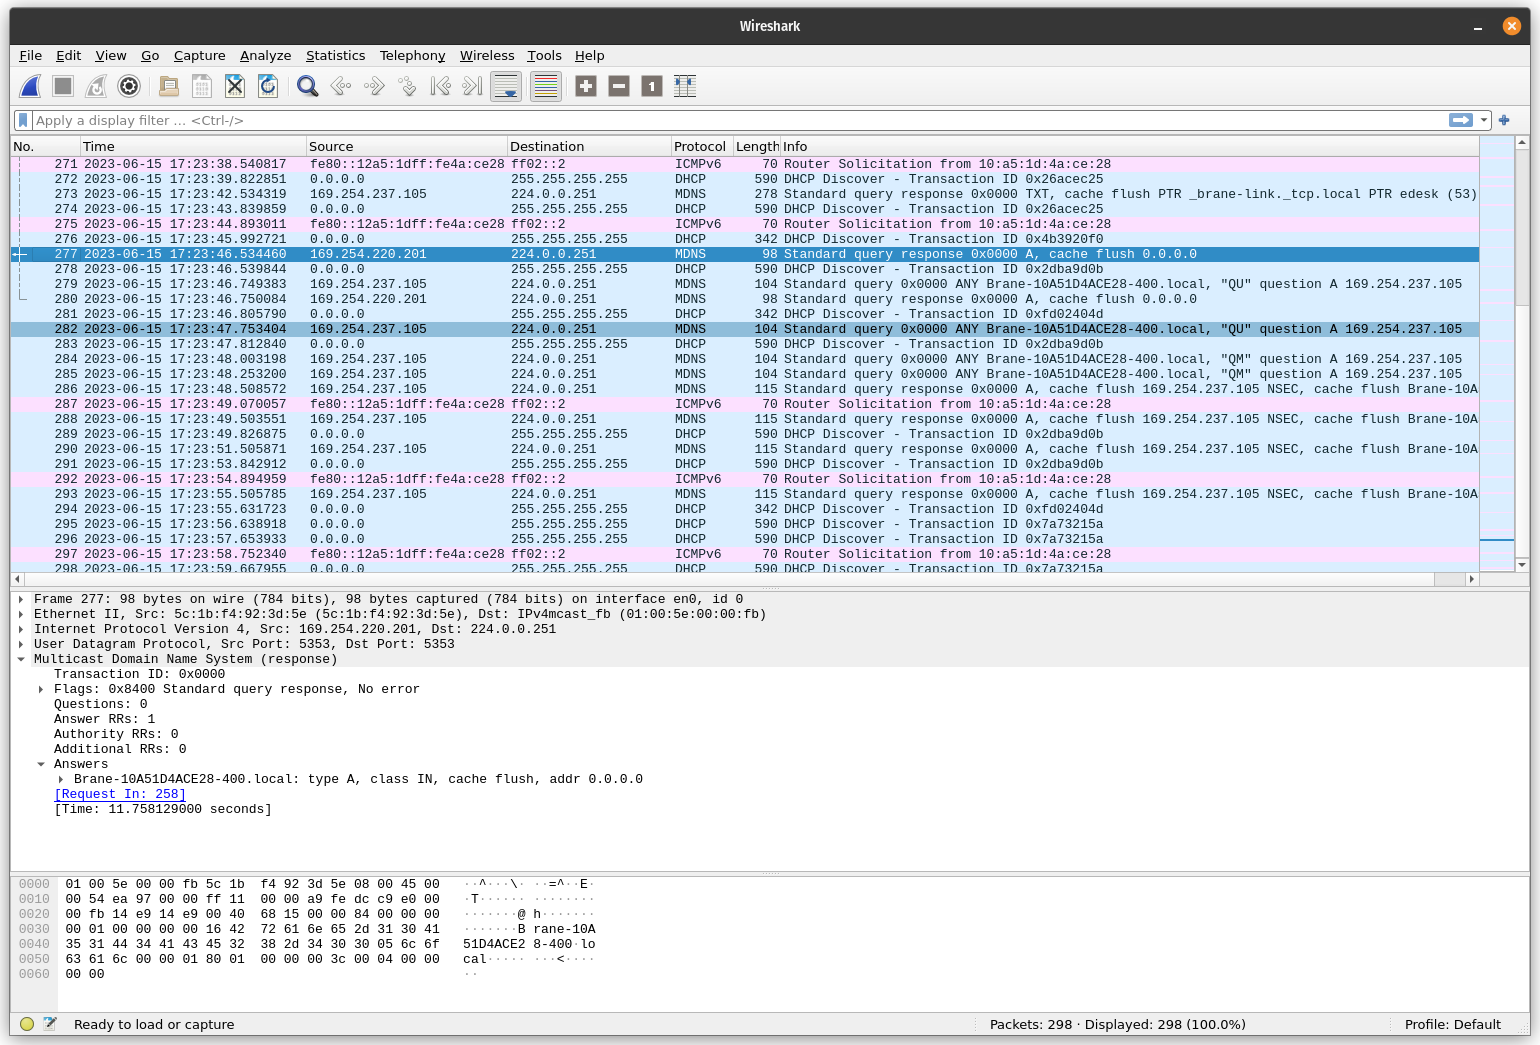Screen dimensions: 1540x1045
Task: Sort packets by the Protocol column header
Action: [700, 146]
